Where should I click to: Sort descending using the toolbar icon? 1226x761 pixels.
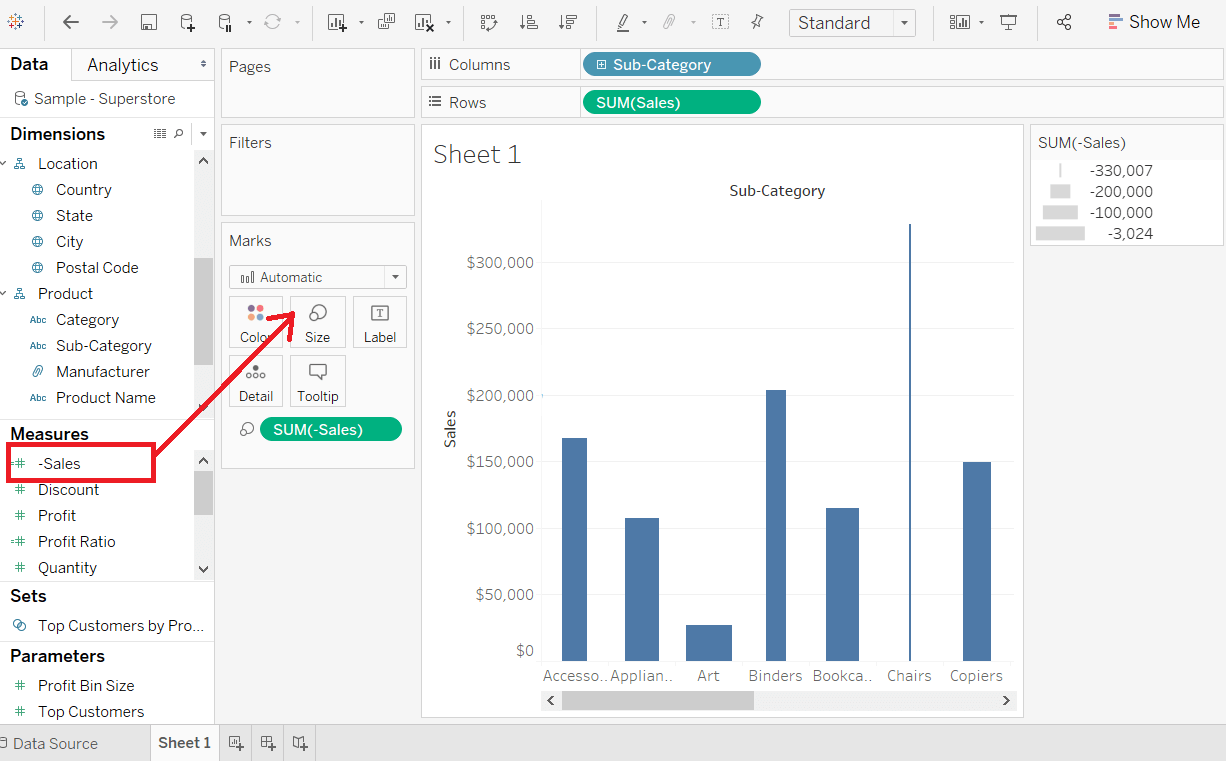pos(568,22)
